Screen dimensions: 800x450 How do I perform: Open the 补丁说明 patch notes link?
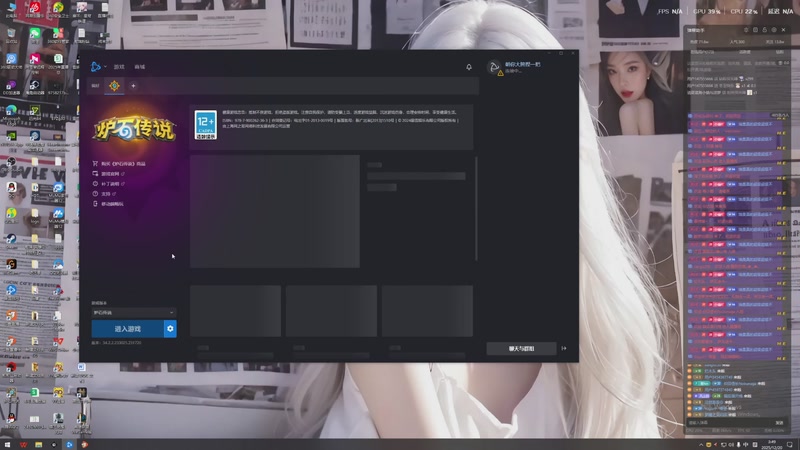[110, 184]
